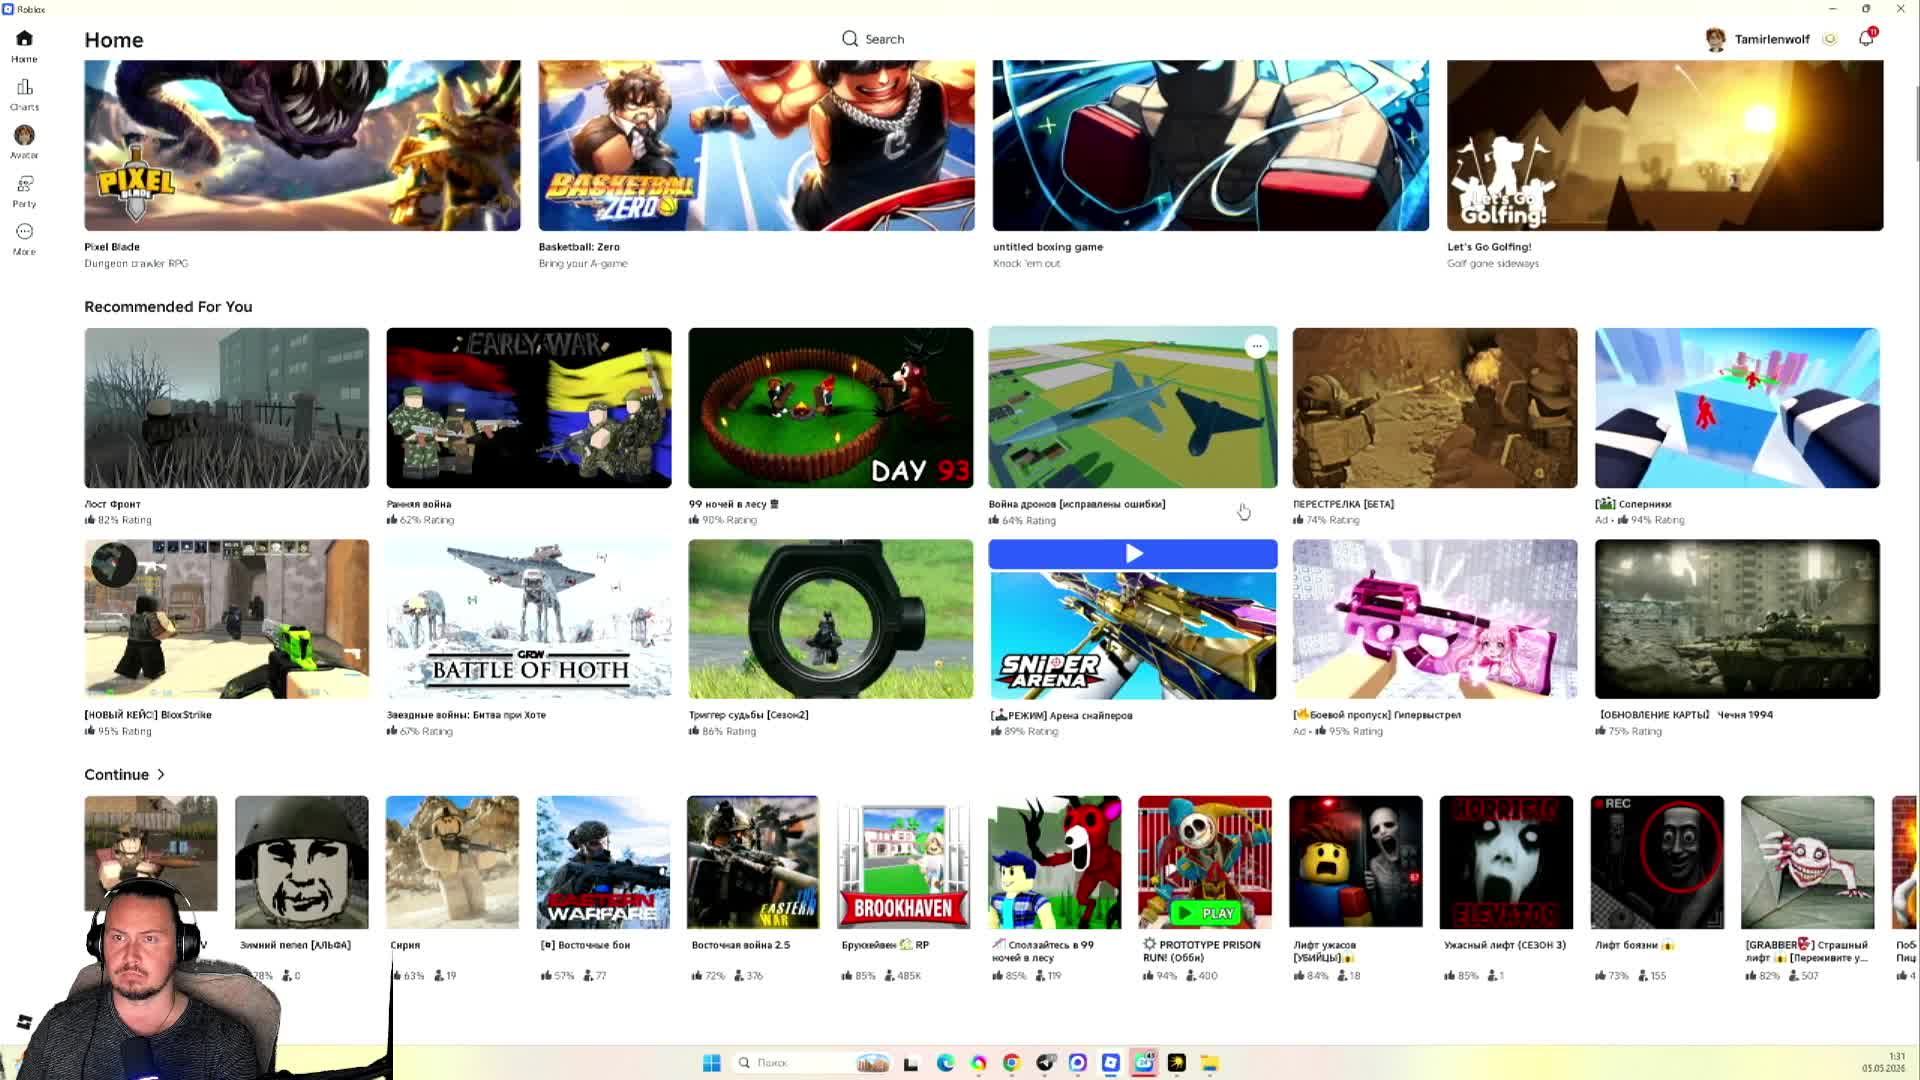Open the Чечня 1994 game thumbnail

click(x=1737, y=619)
